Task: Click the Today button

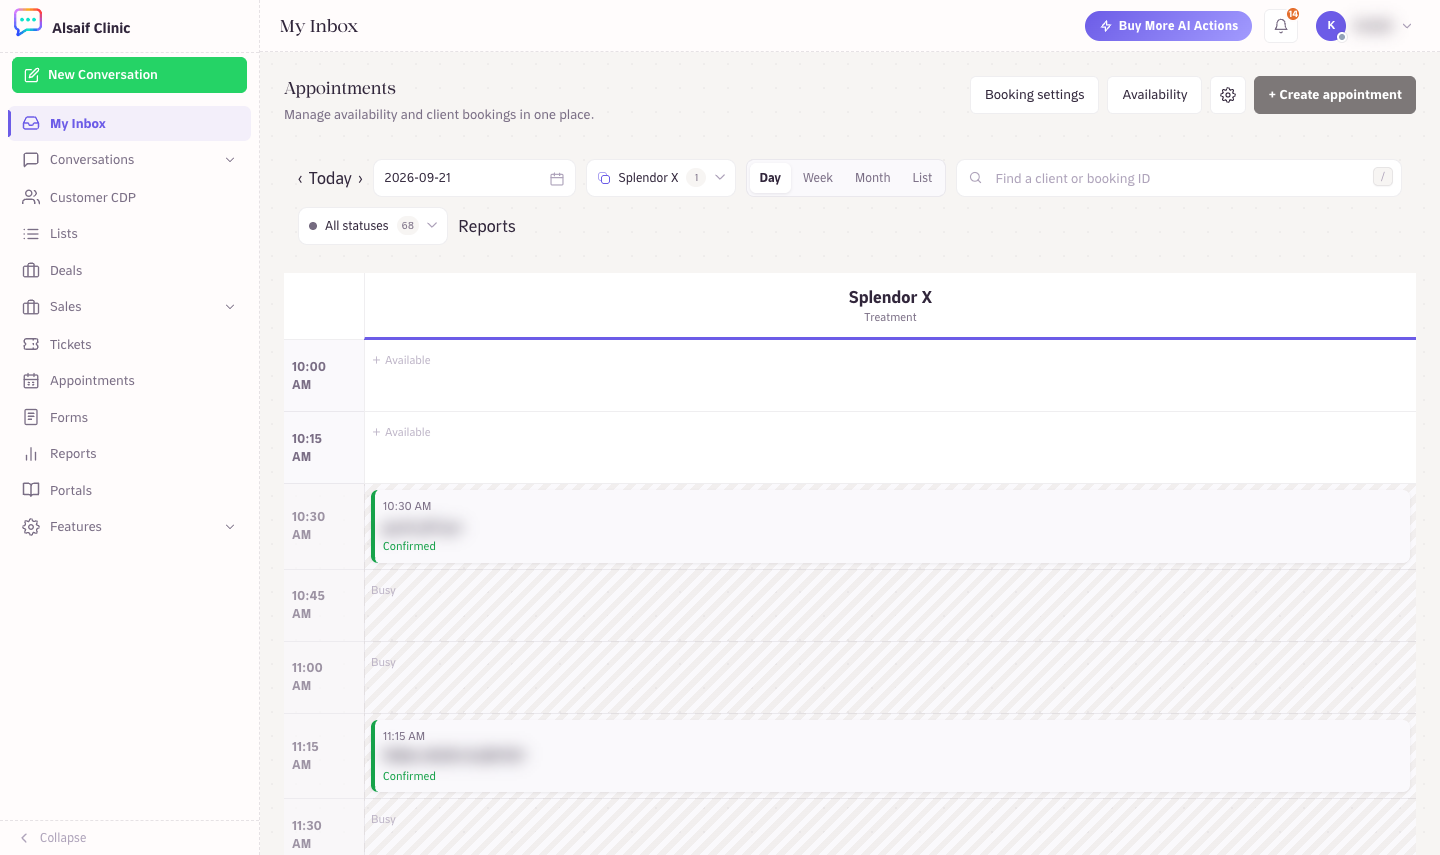Action: [330, 178]
